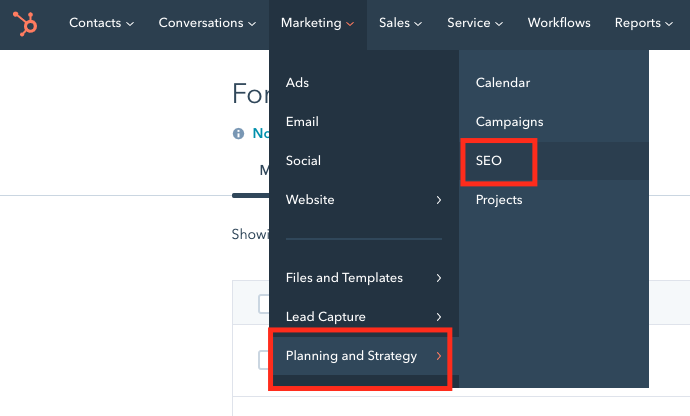The image size is (690, 416).
Task: Tick the first row checkbox
Action: pos(264,360)
